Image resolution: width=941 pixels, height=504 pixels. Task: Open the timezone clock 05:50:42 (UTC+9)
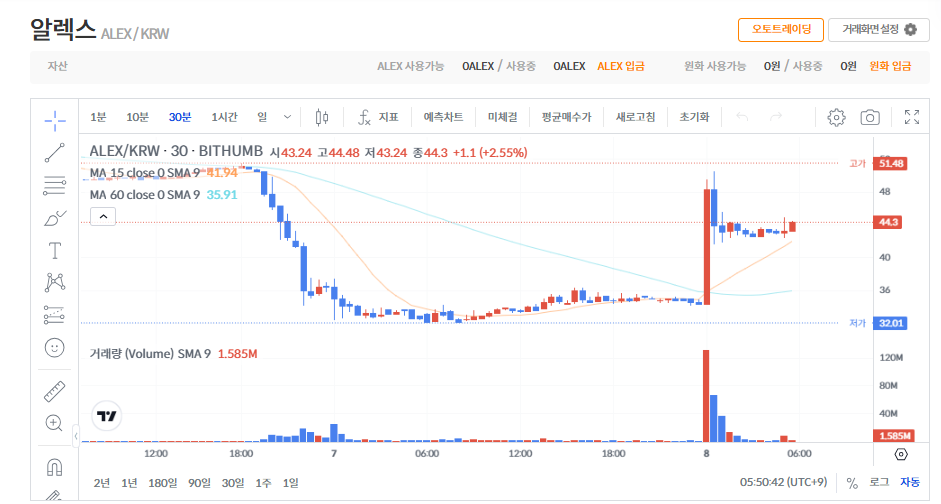tap(783, 482)
